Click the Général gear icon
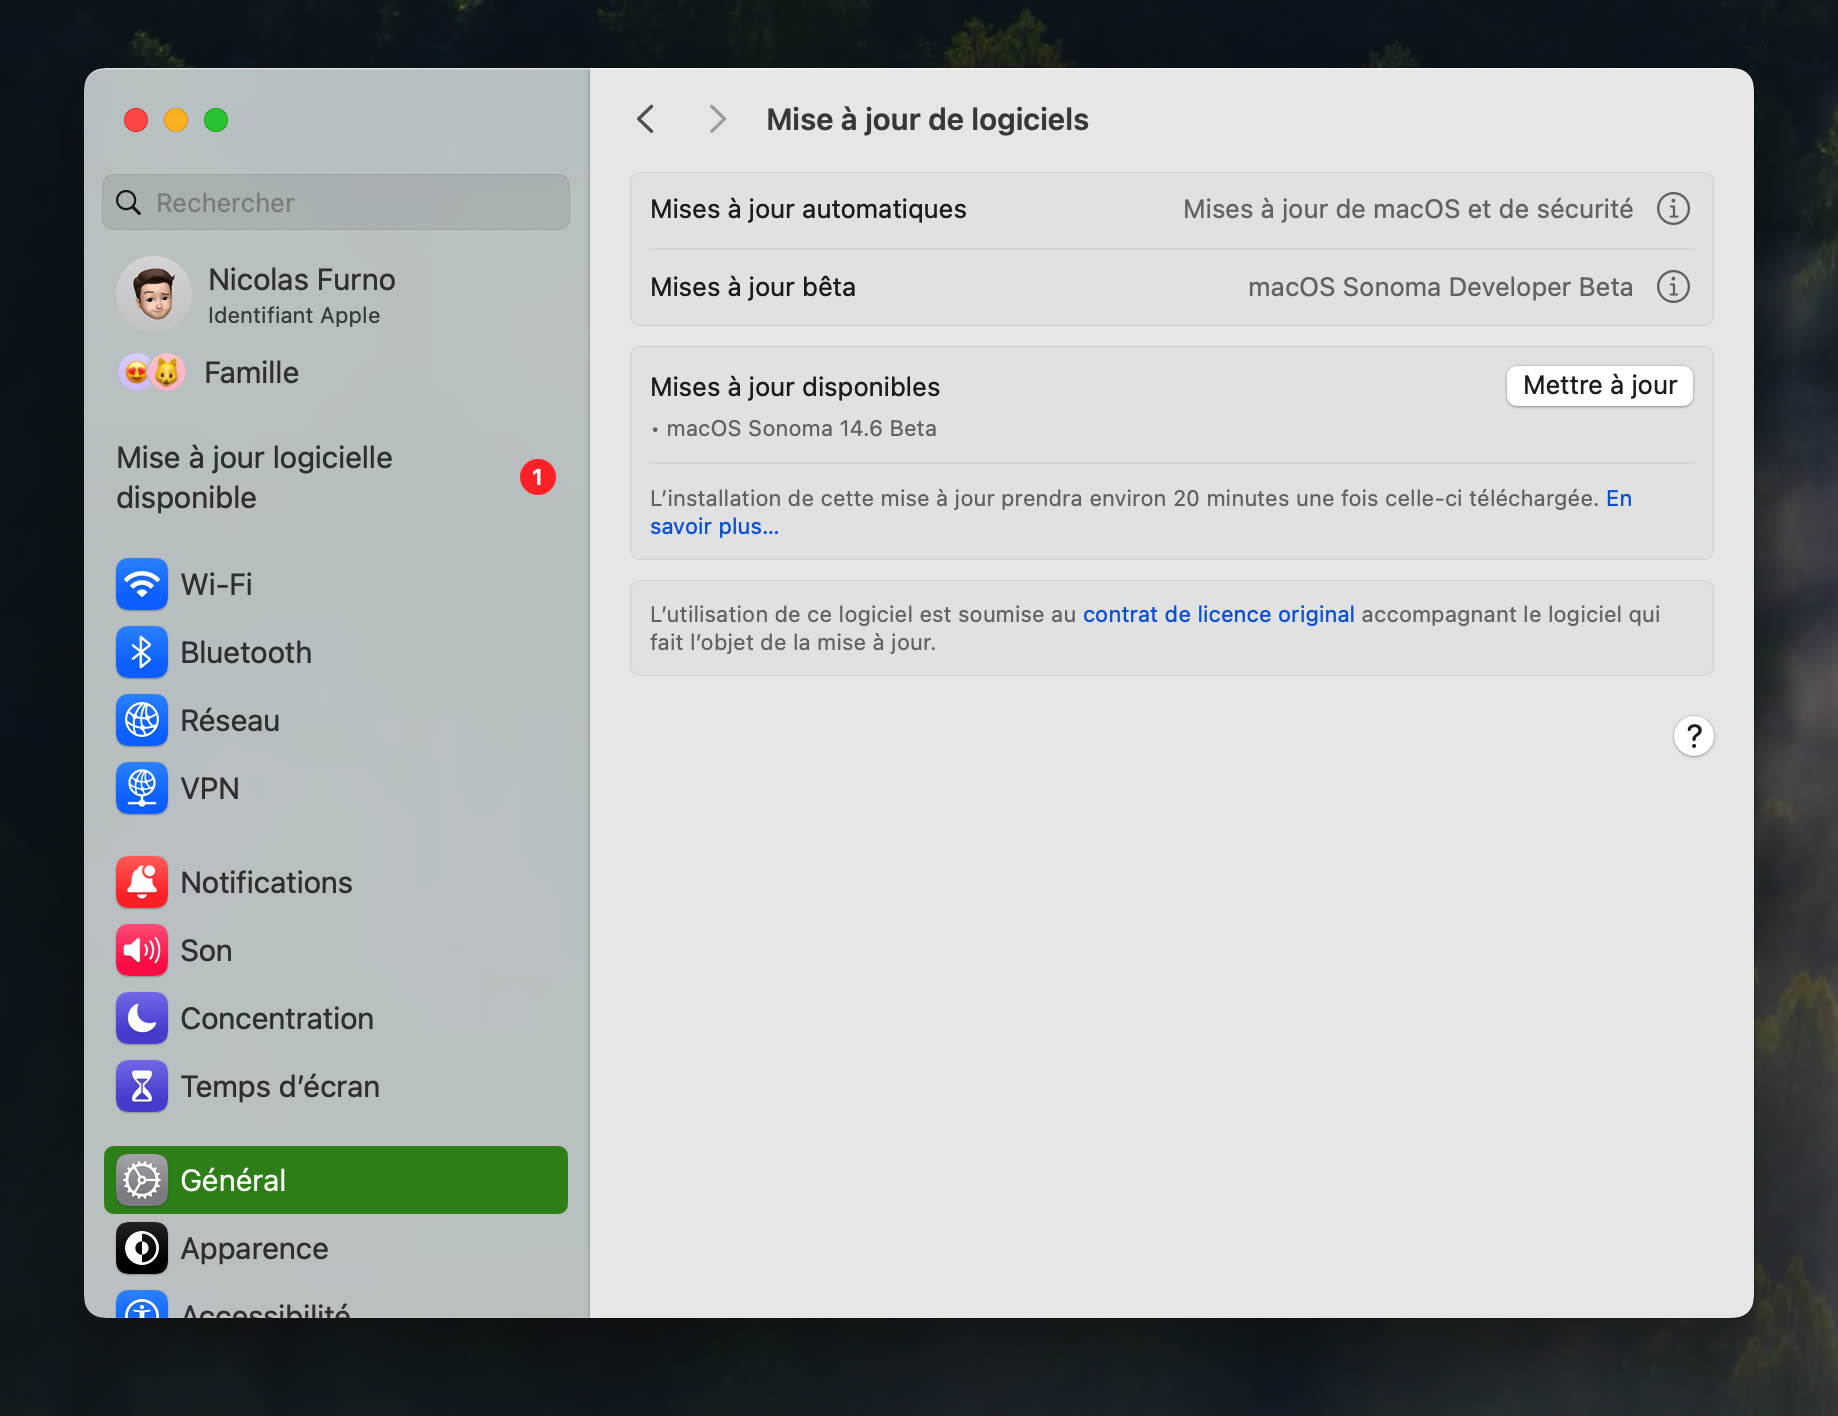This screenshot has height=1416, width=1838. pos(142,1180)
